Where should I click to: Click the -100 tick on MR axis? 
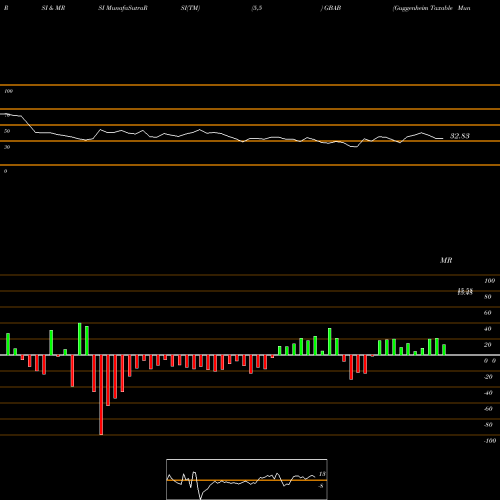point(490,441)
